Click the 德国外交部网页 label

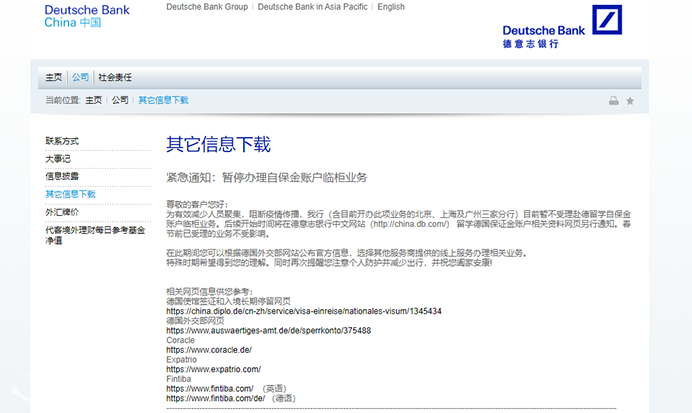click(195, 321)
